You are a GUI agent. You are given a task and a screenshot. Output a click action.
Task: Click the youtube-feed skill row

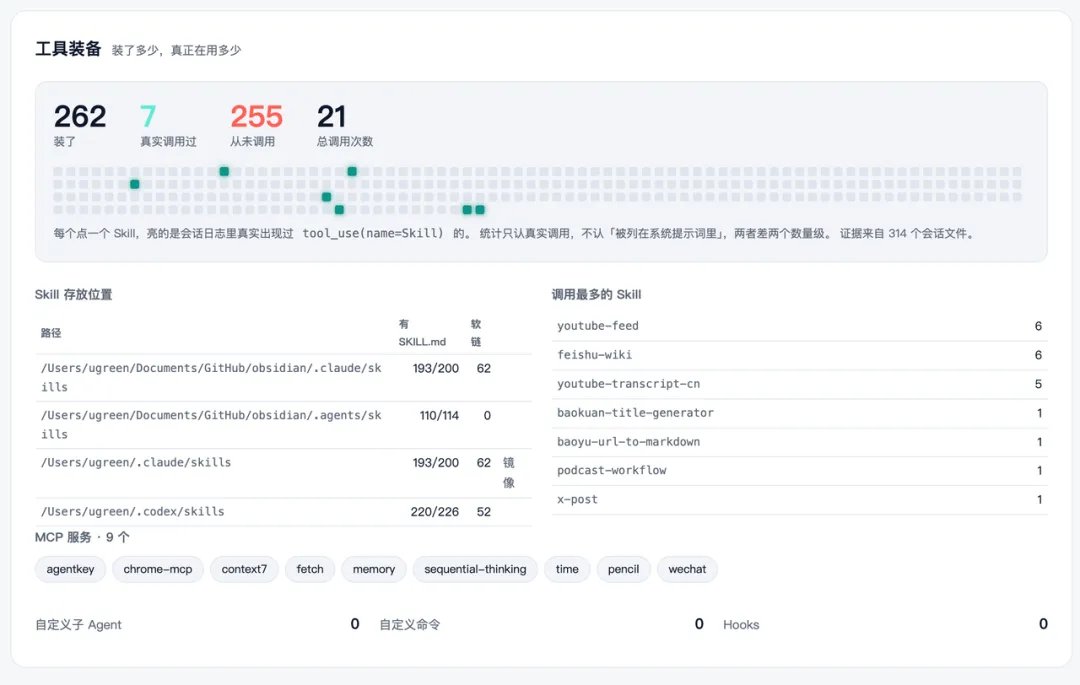[800, 326]
